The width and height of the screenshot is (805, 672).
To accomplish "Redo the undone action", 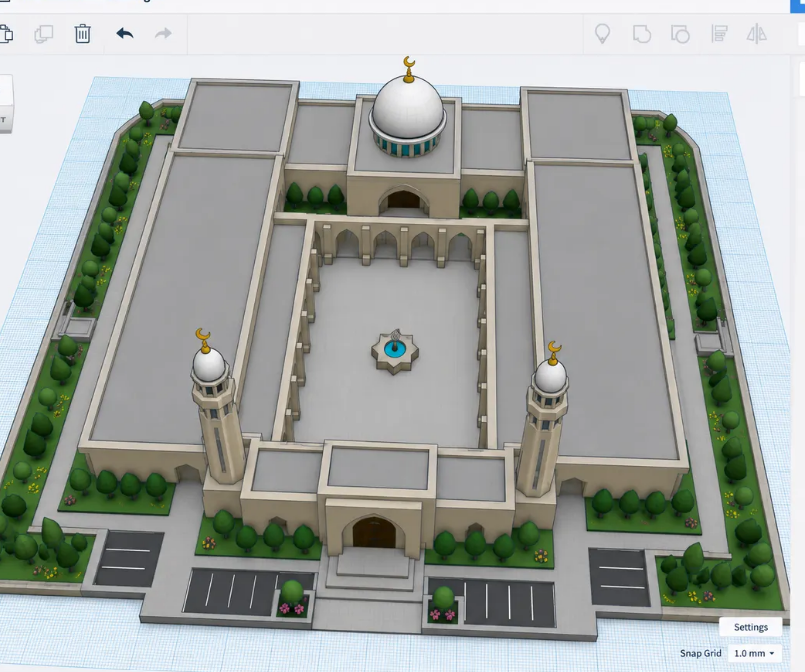I will [163, 34].
